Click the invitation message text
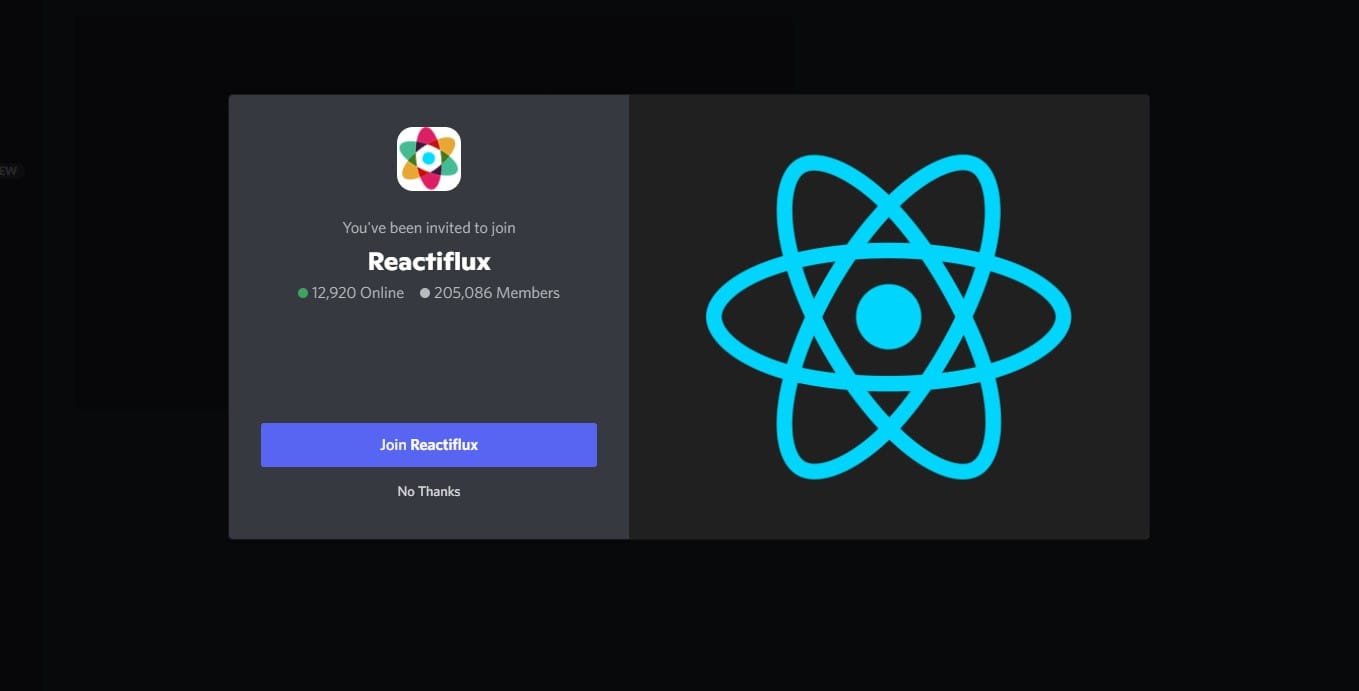 pyautogui.click(x=428, y=227)
